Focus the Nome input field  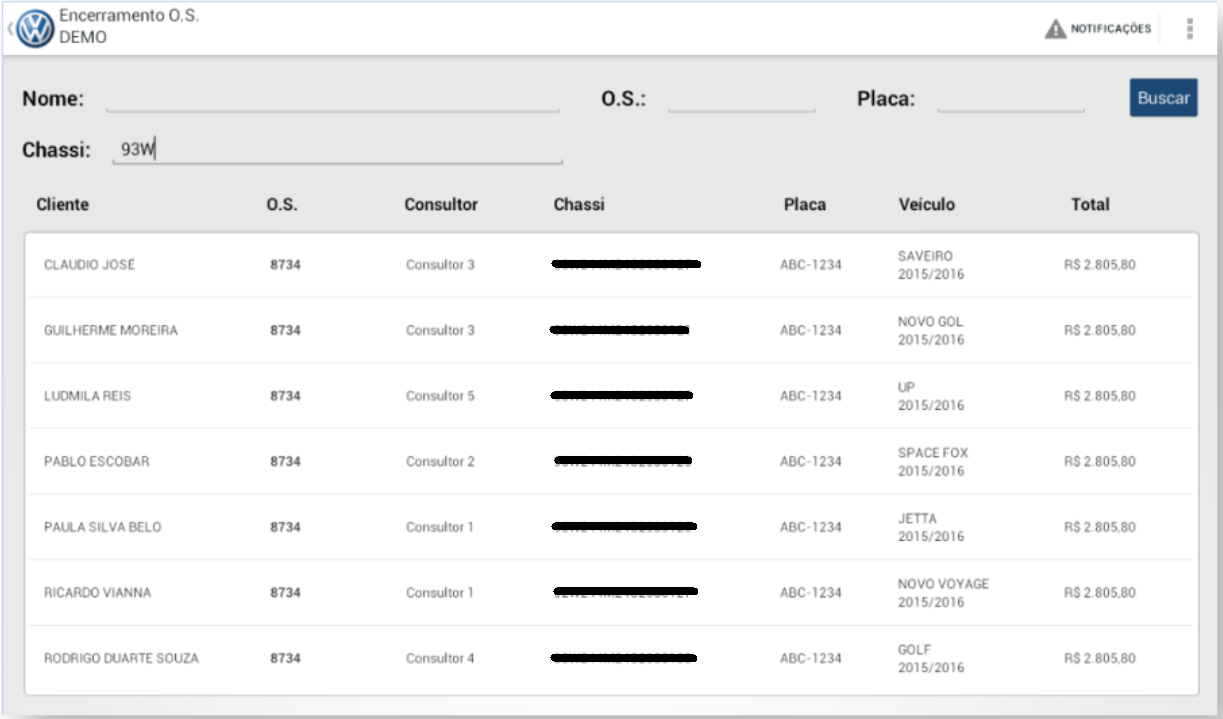(332, 99)
